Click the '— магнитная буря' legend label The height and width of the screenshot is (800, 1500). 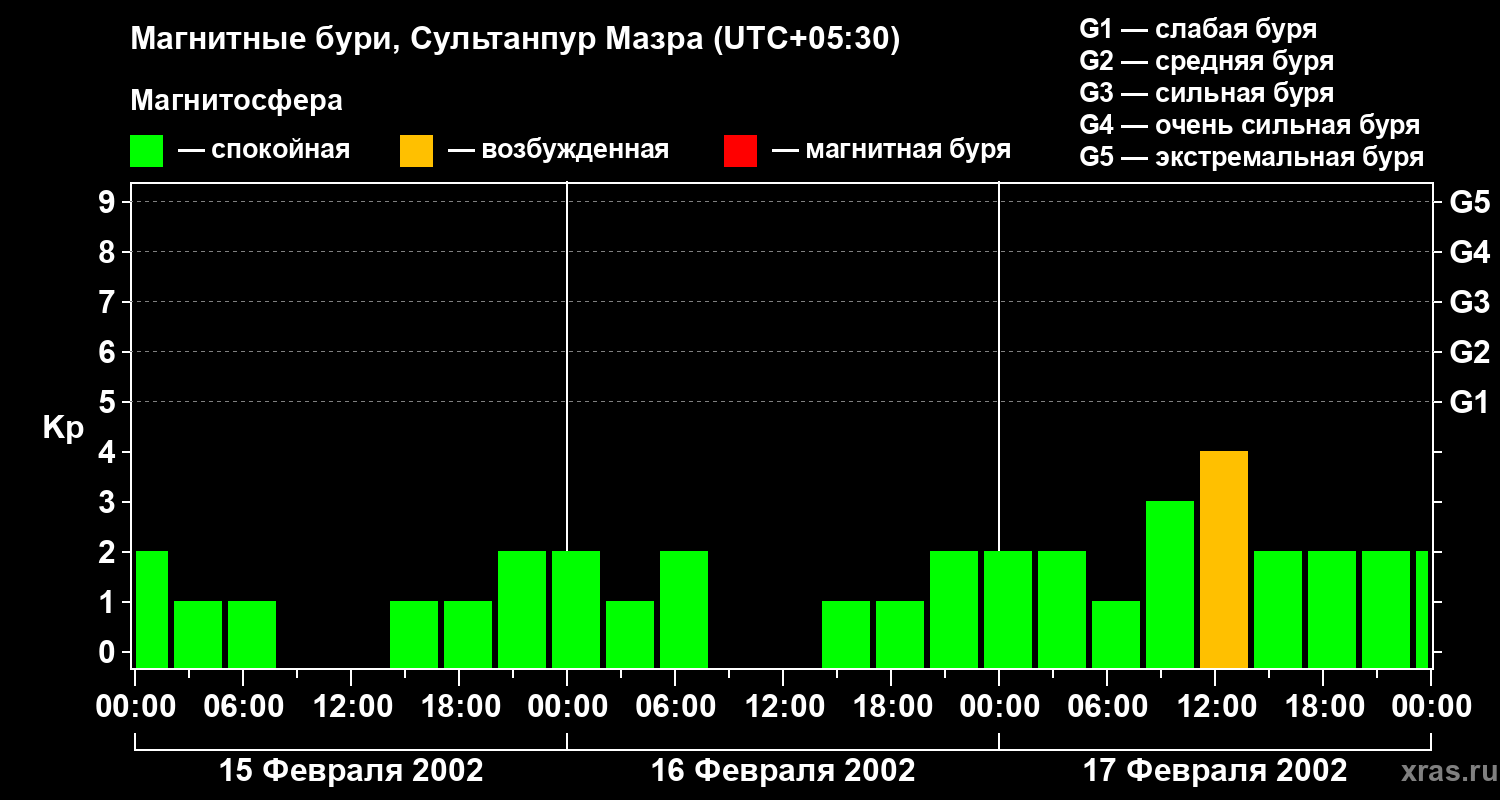(x=892, y=151)
